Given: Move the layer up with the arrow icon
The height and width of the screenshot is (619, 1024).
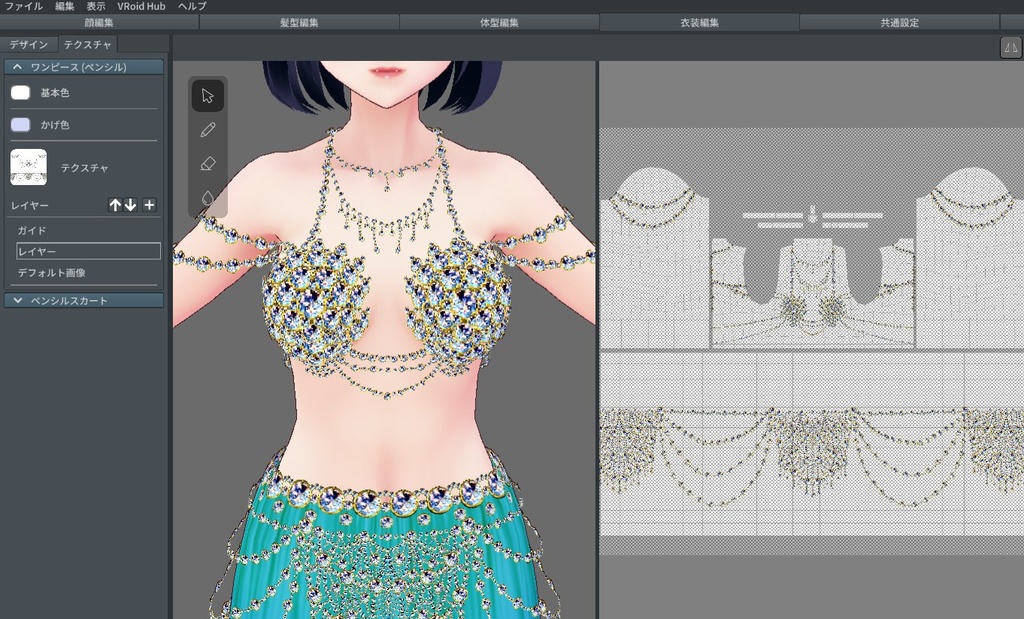Looking at the screenshot, I should click(114, 205).
